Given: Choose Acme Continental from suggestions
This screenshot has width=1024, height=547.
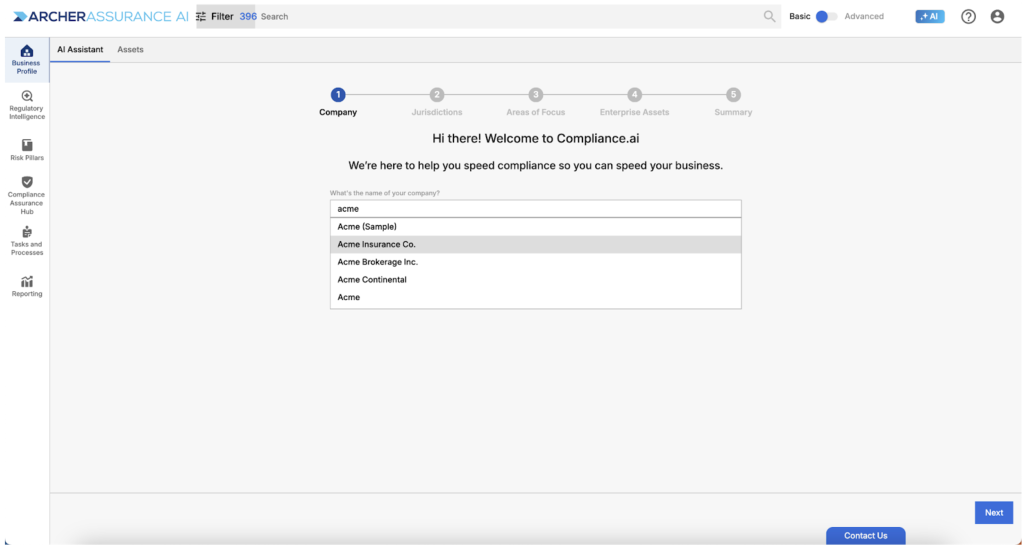Looking at the screenshot, I should (536, 279).
